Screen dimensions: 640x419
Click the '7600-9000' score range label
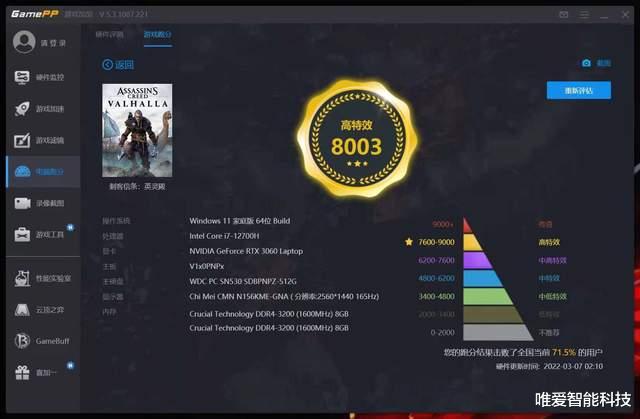click(x=436, y=242)
